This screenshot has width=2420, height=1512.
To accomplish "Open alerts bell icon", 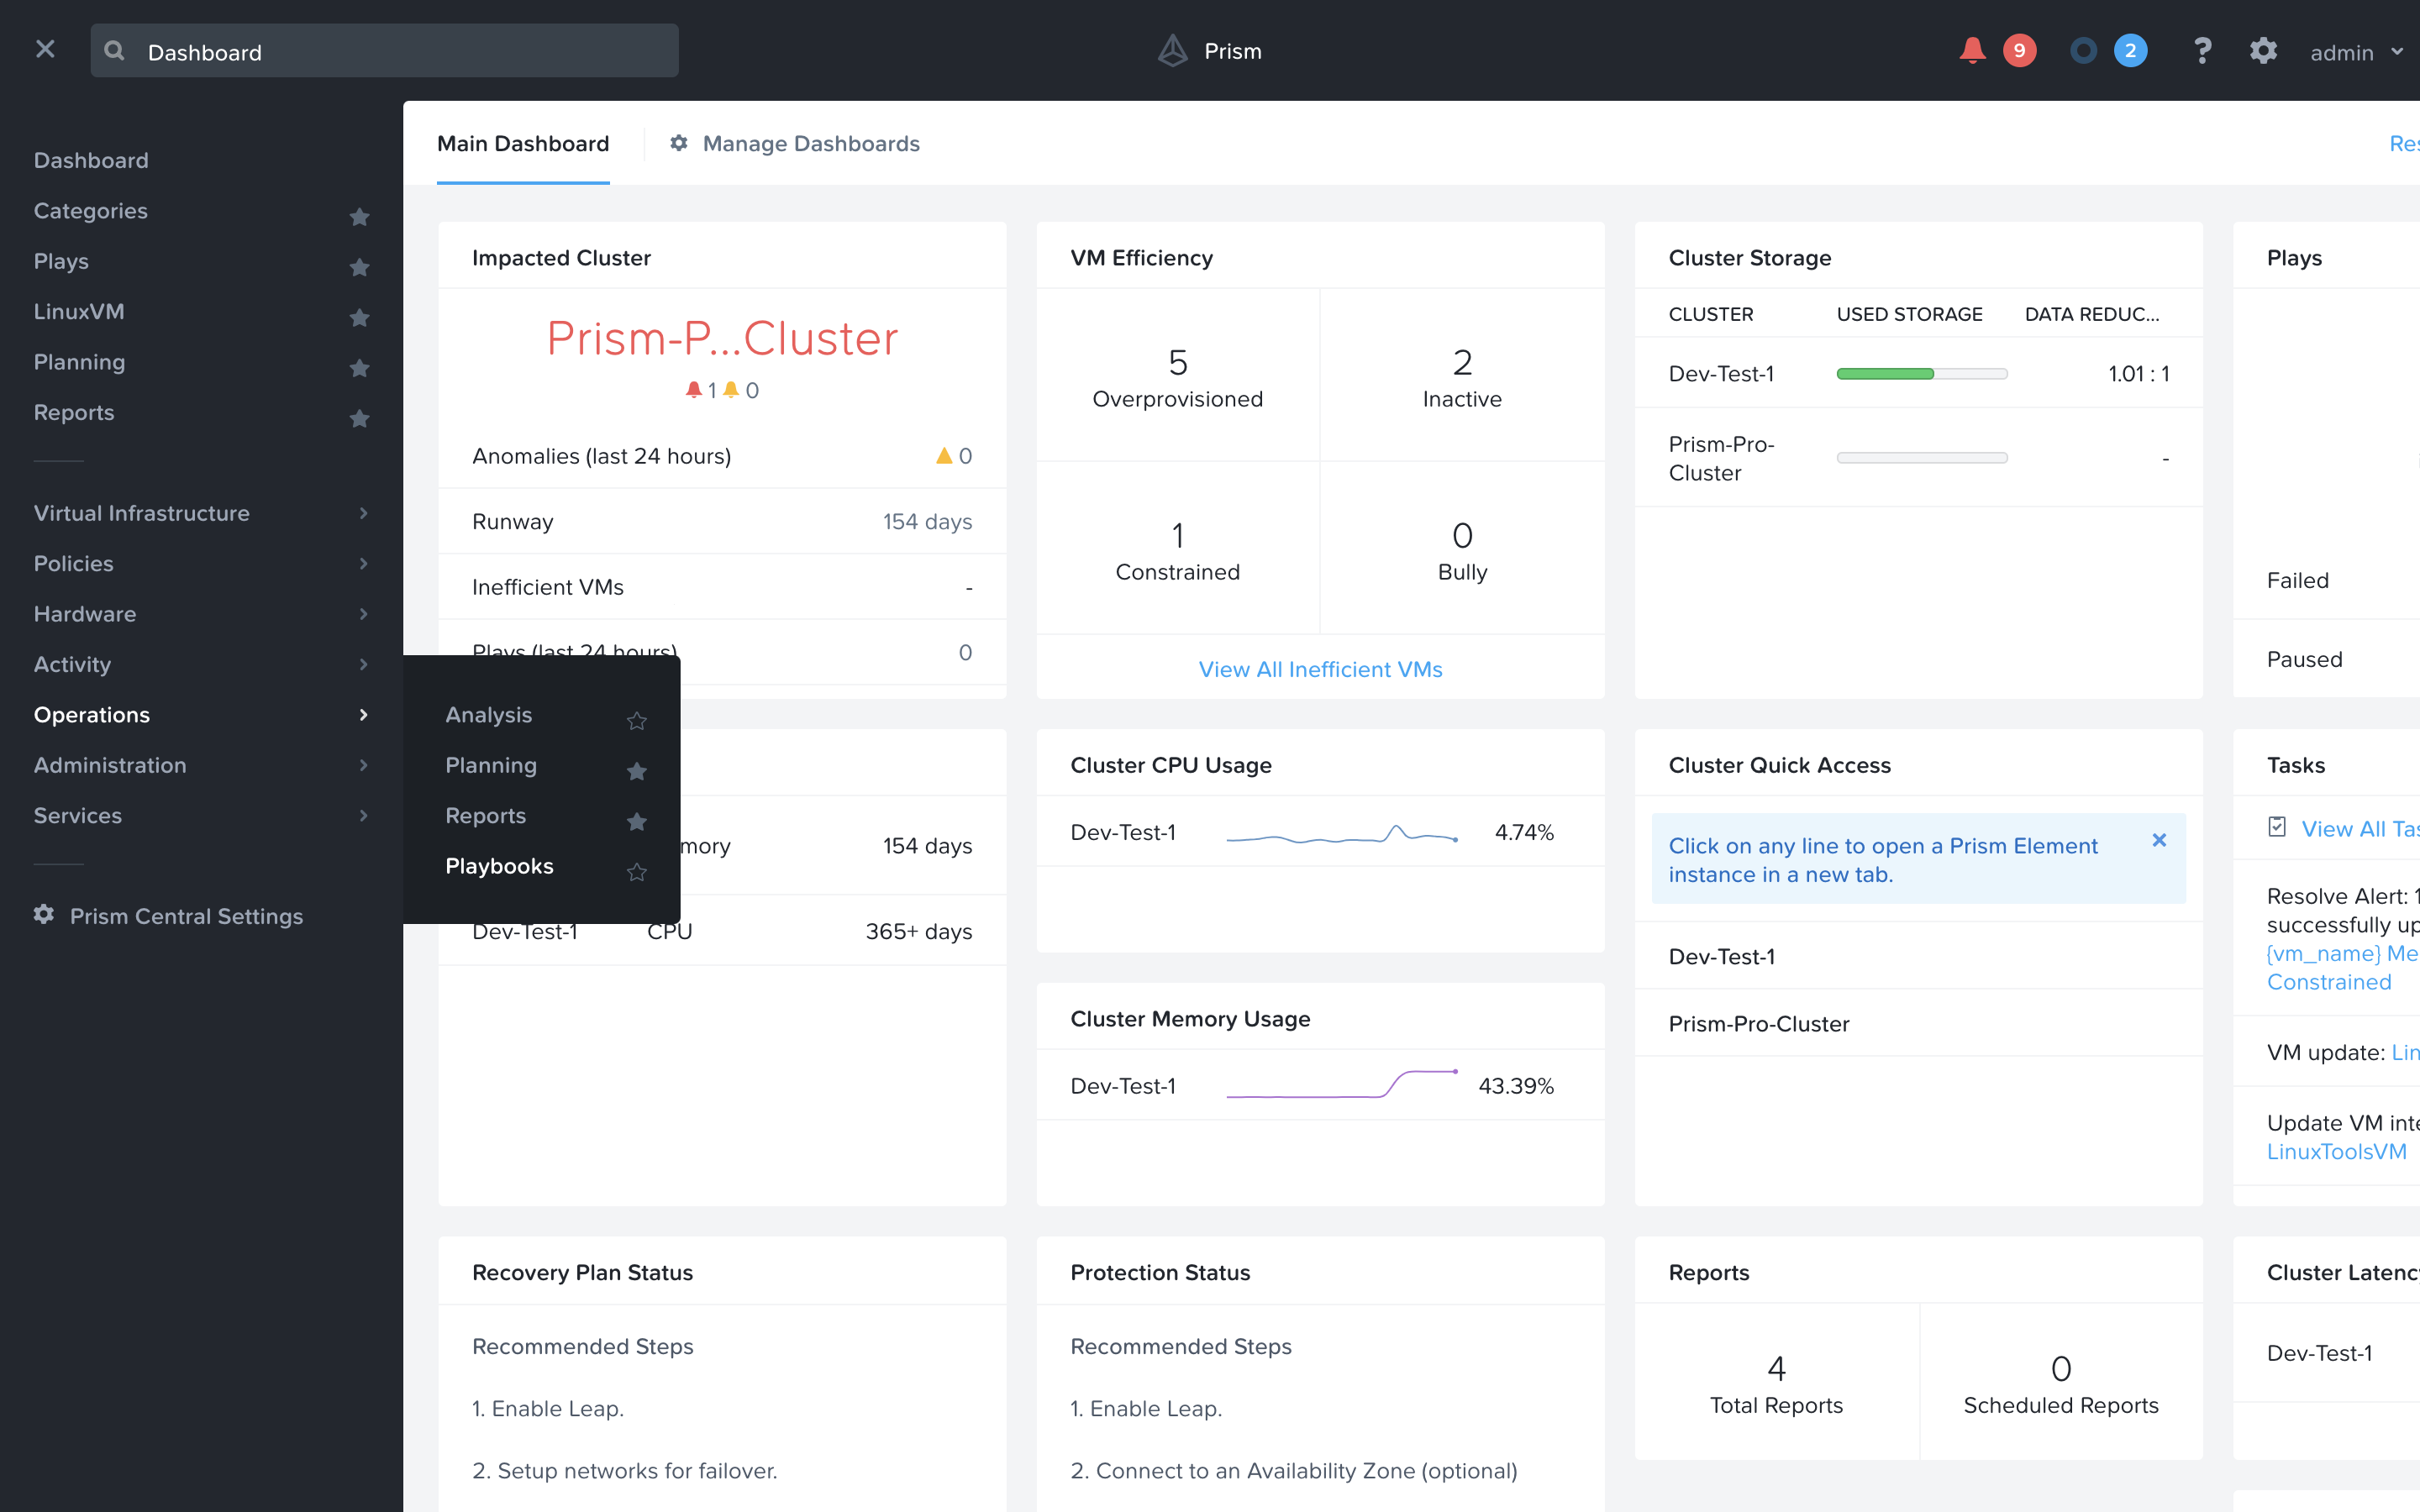I will click(1972, 51).
